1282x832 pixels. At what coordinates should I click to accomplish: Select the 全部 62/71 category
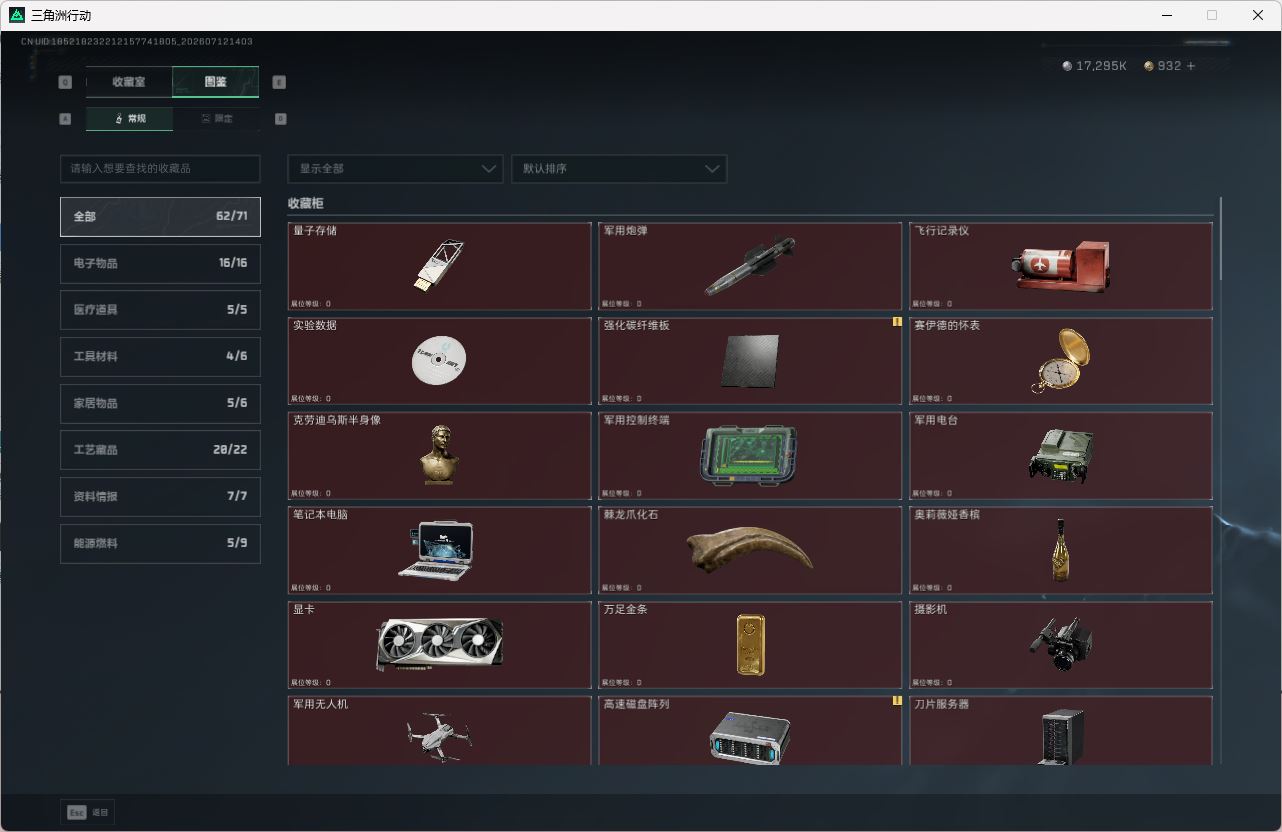pos(160,216)
